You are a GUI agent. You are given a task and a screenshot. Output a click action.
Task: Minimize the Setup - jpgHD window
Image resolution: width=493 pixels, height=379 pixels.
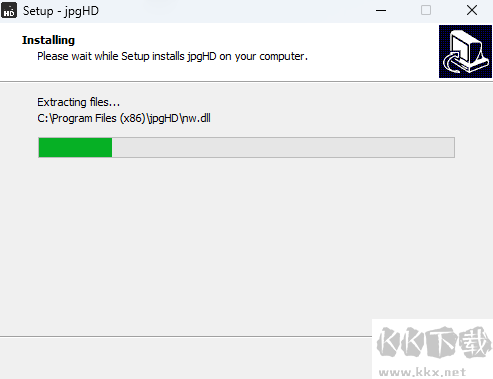coord(381,11)
